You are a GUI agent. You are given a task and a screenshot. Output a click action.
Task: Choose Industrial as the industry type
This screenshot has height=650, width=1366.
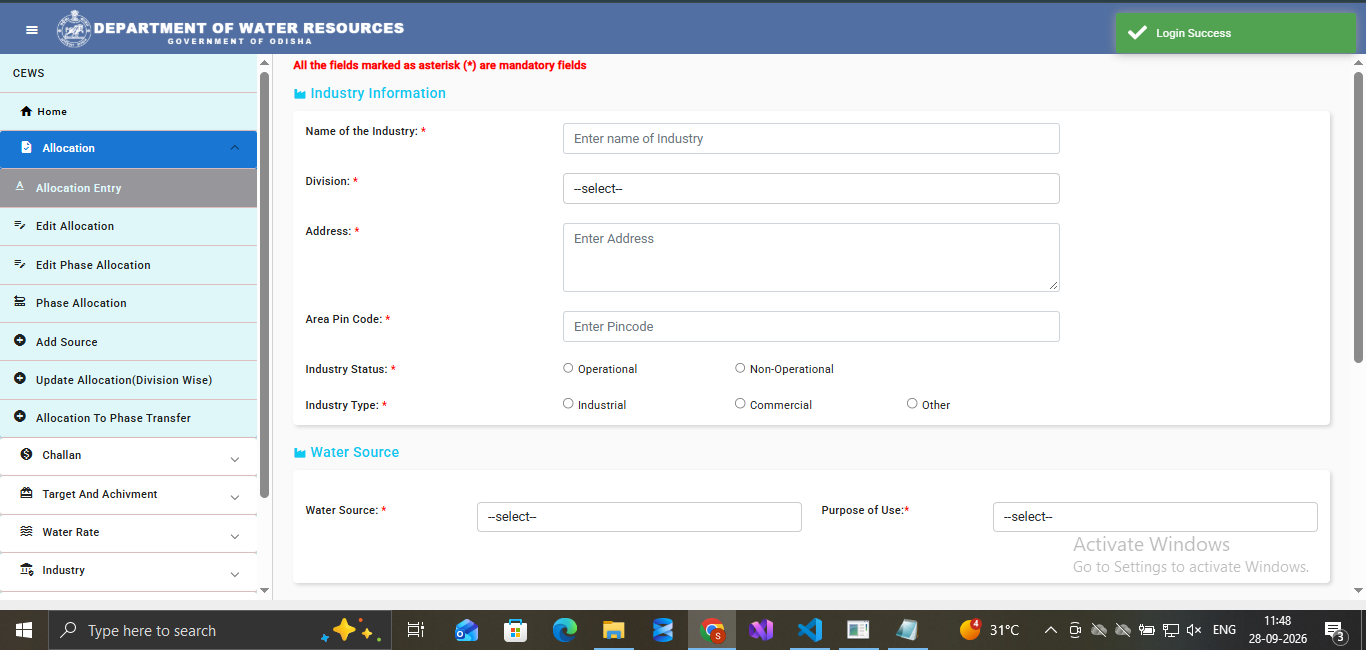pos(569,404)
